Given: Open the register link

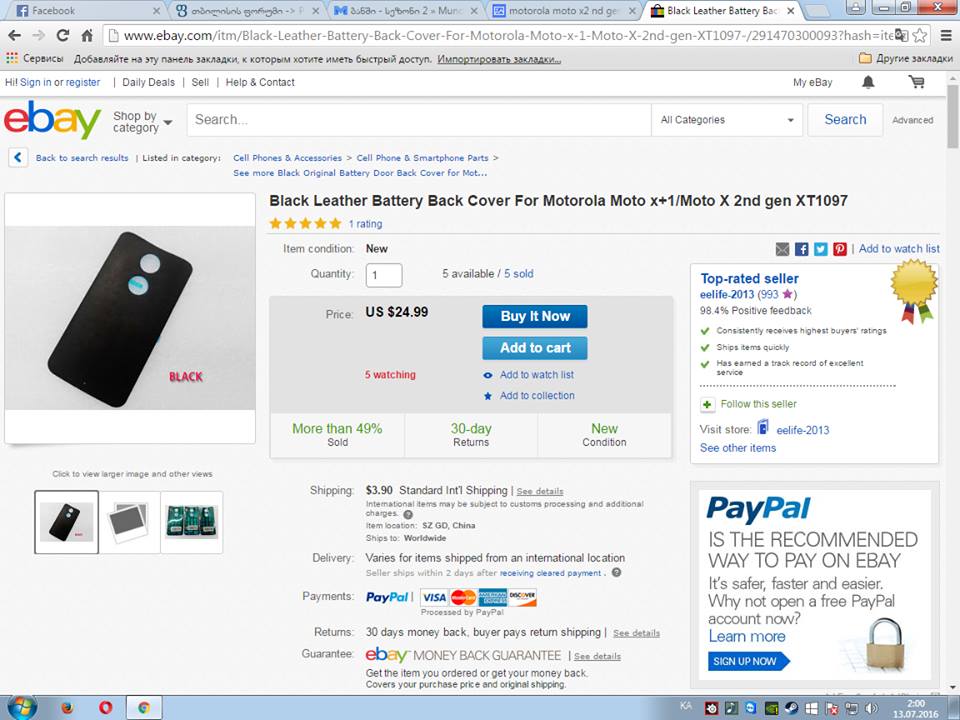Looking at the screenshot, I should [x=83, y=82].
